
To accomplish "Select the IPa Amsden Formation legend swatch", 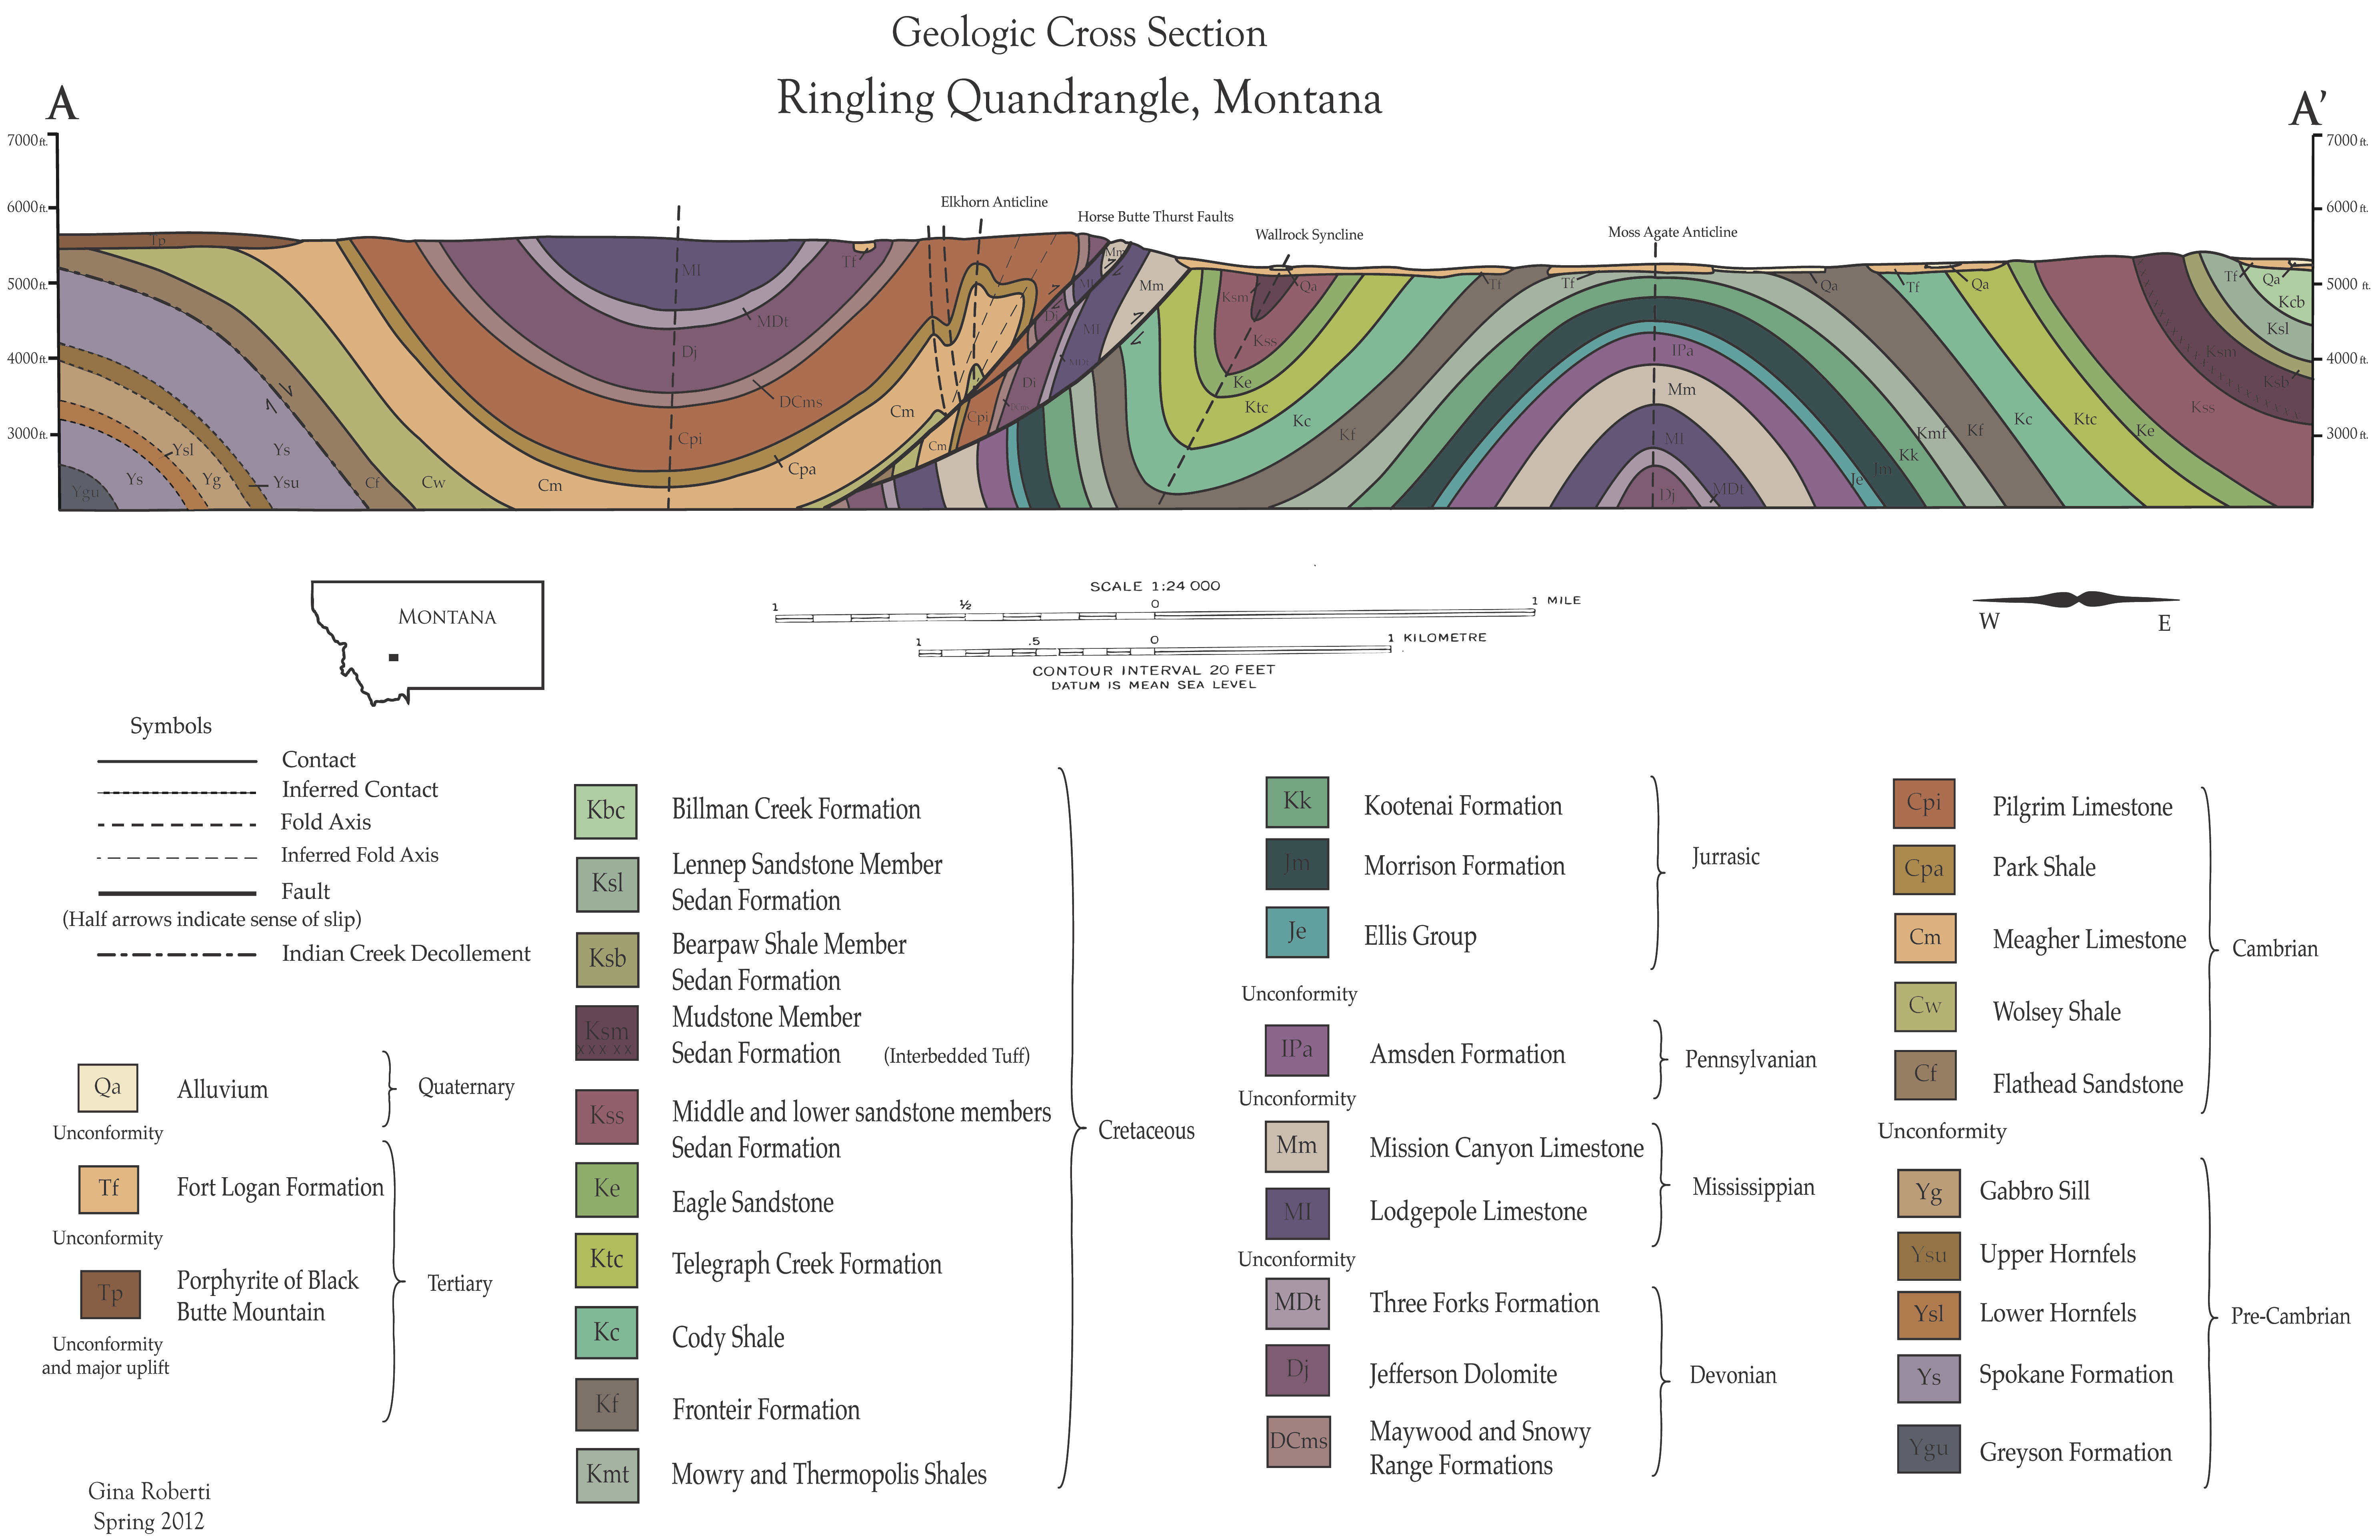I will coord(1297,1050).
